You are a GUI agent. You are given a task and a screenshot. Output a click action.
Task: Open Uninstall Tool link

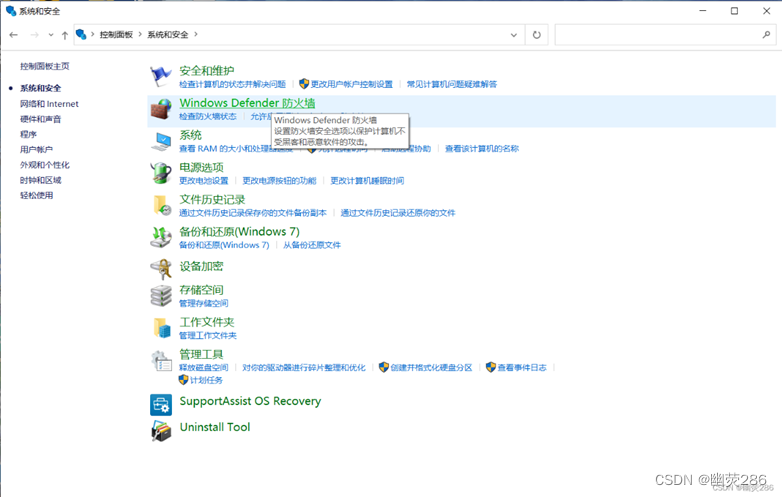(x=215, y=427)
